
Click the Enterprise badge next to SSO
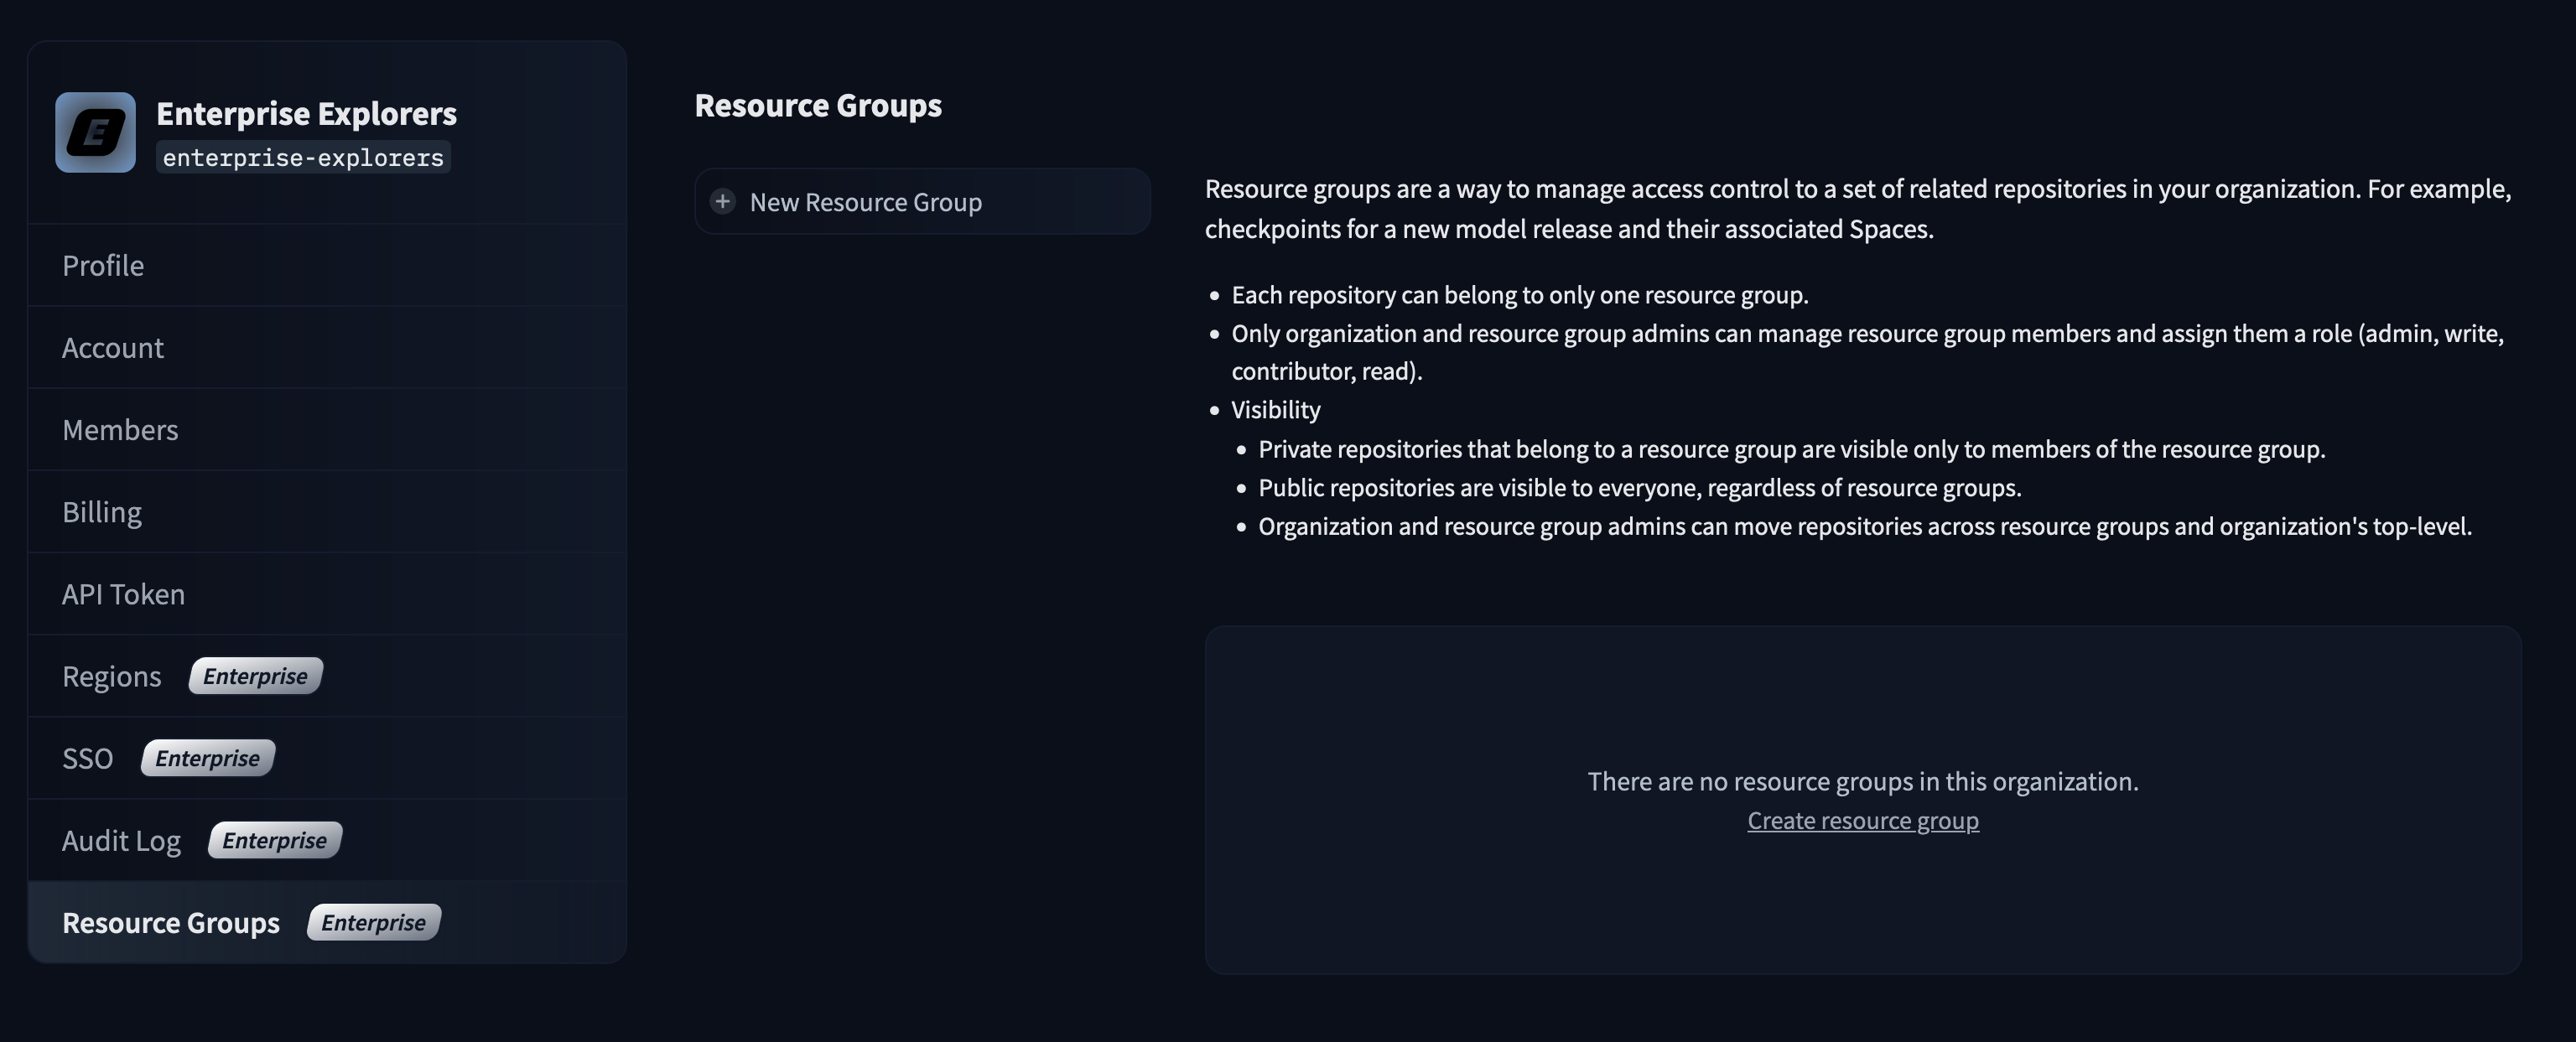tap(207, 758)
